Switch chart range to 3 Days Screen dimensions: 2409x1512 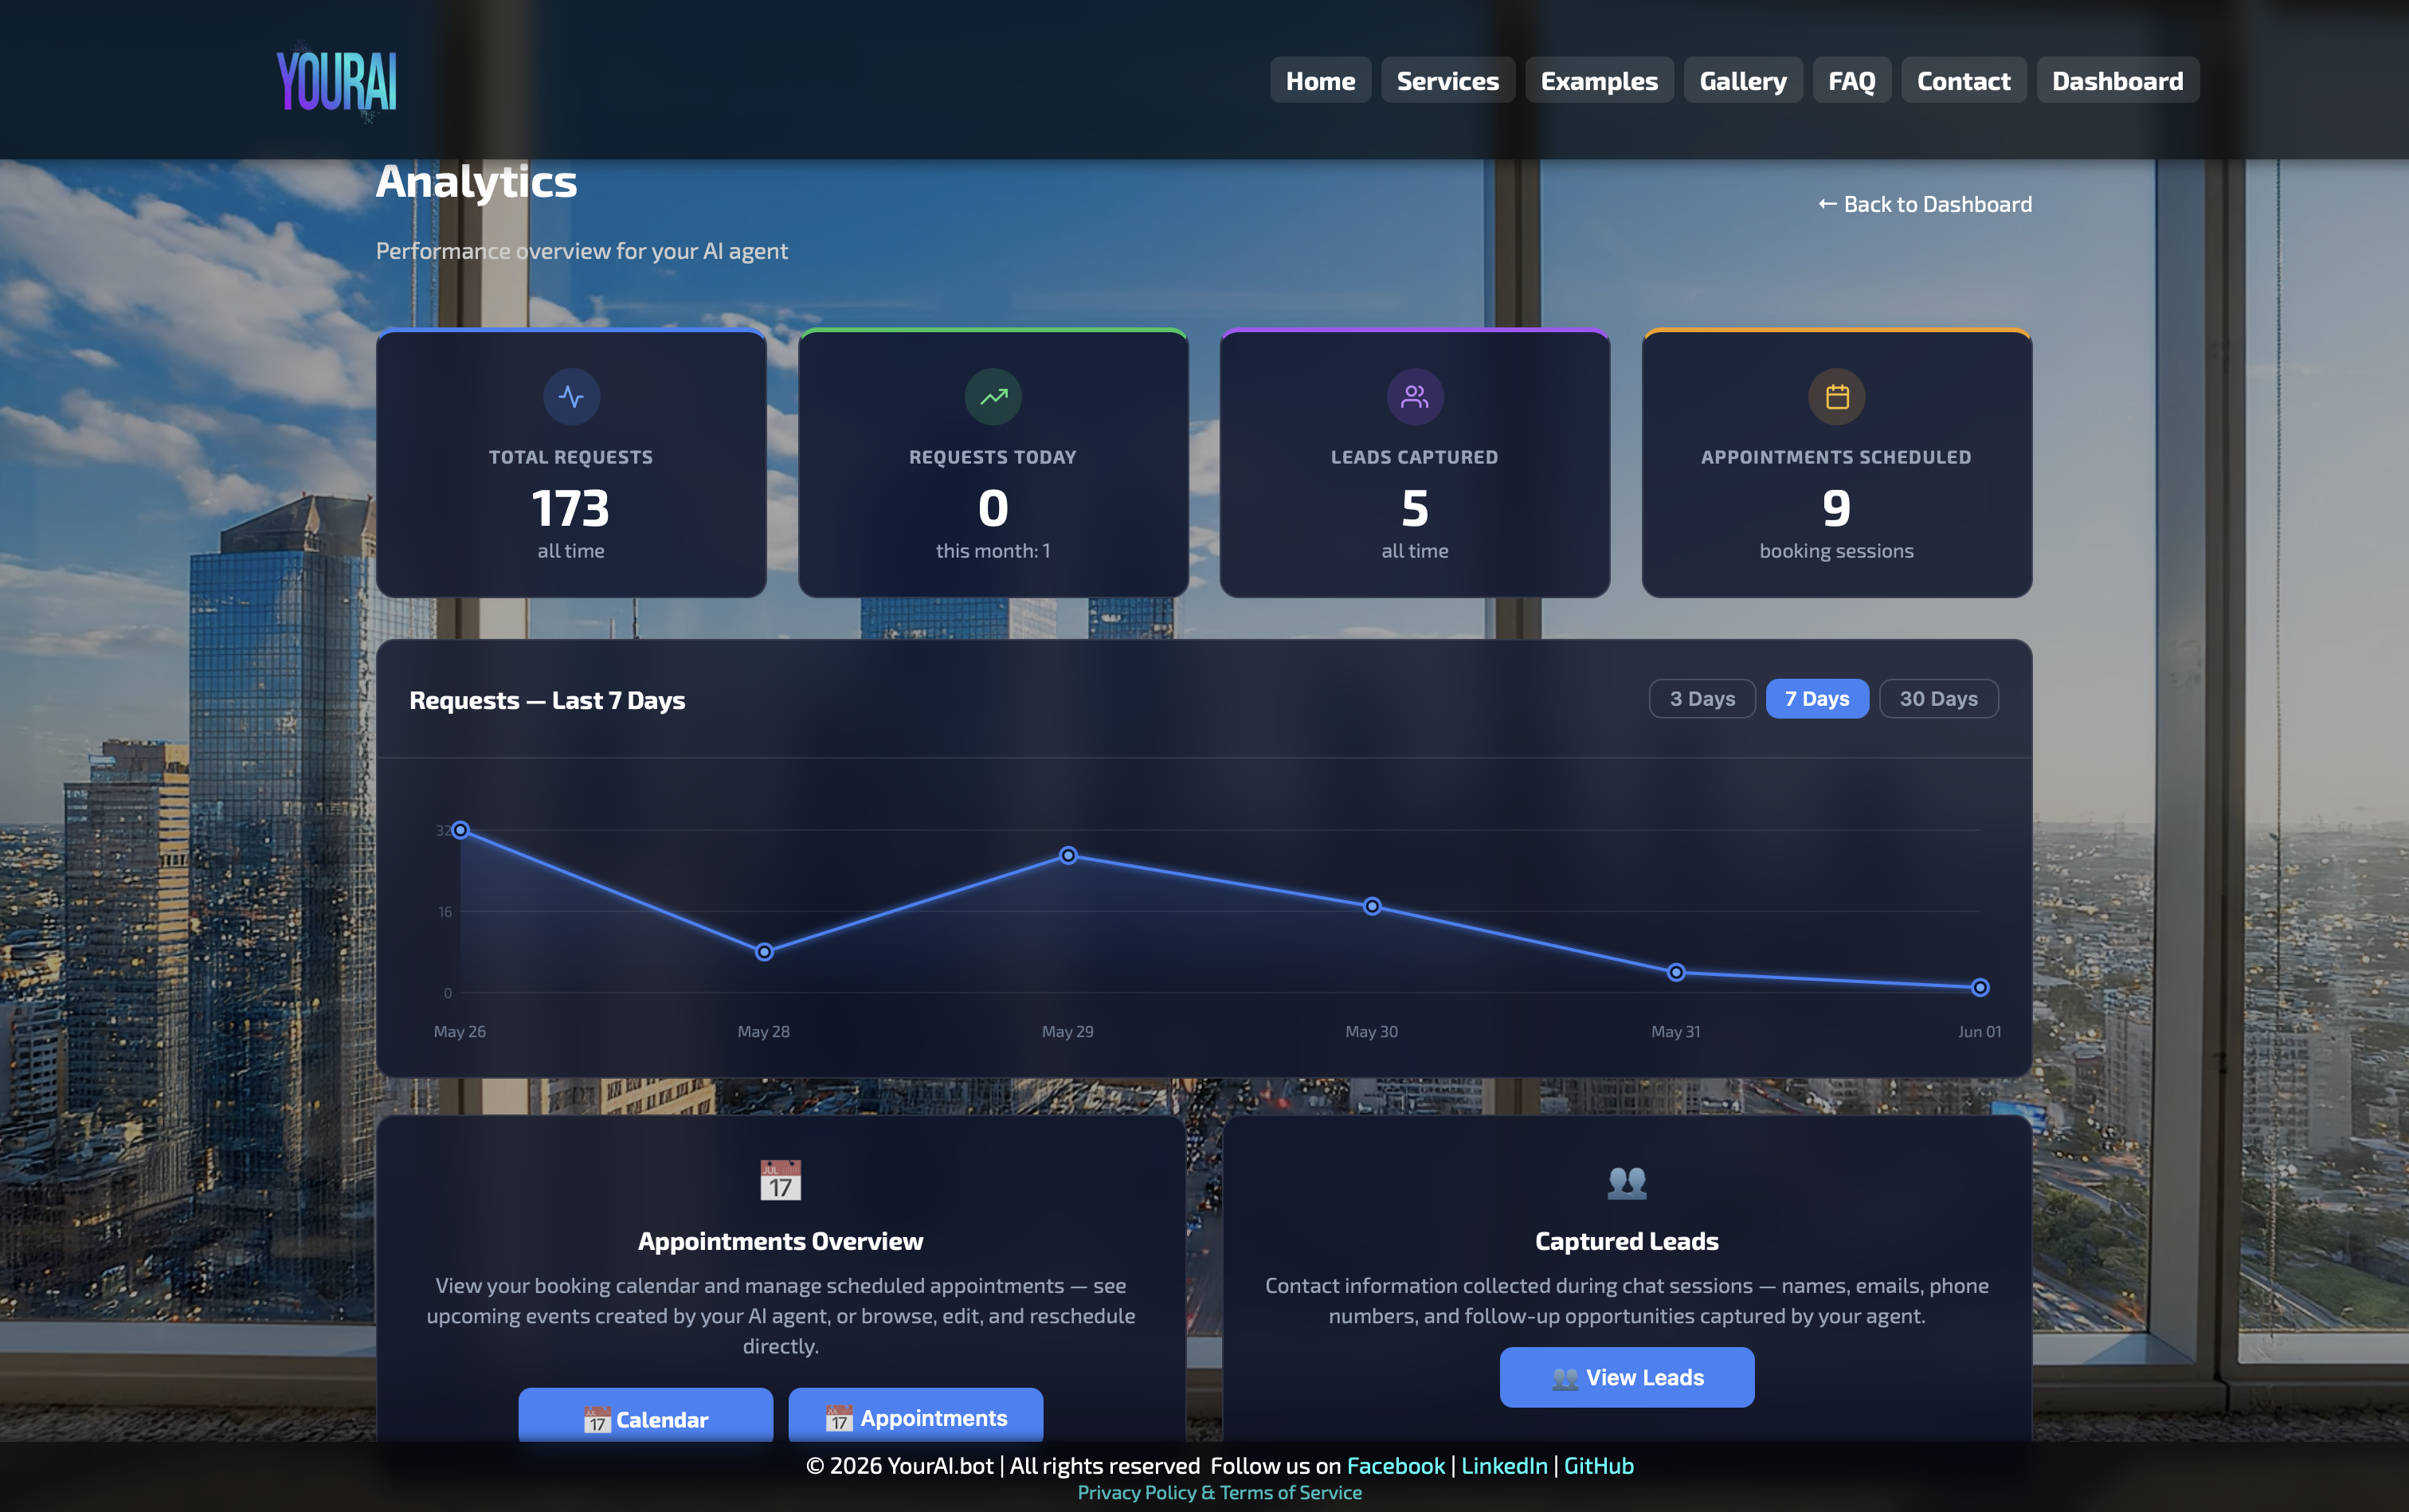(1702, 698)
